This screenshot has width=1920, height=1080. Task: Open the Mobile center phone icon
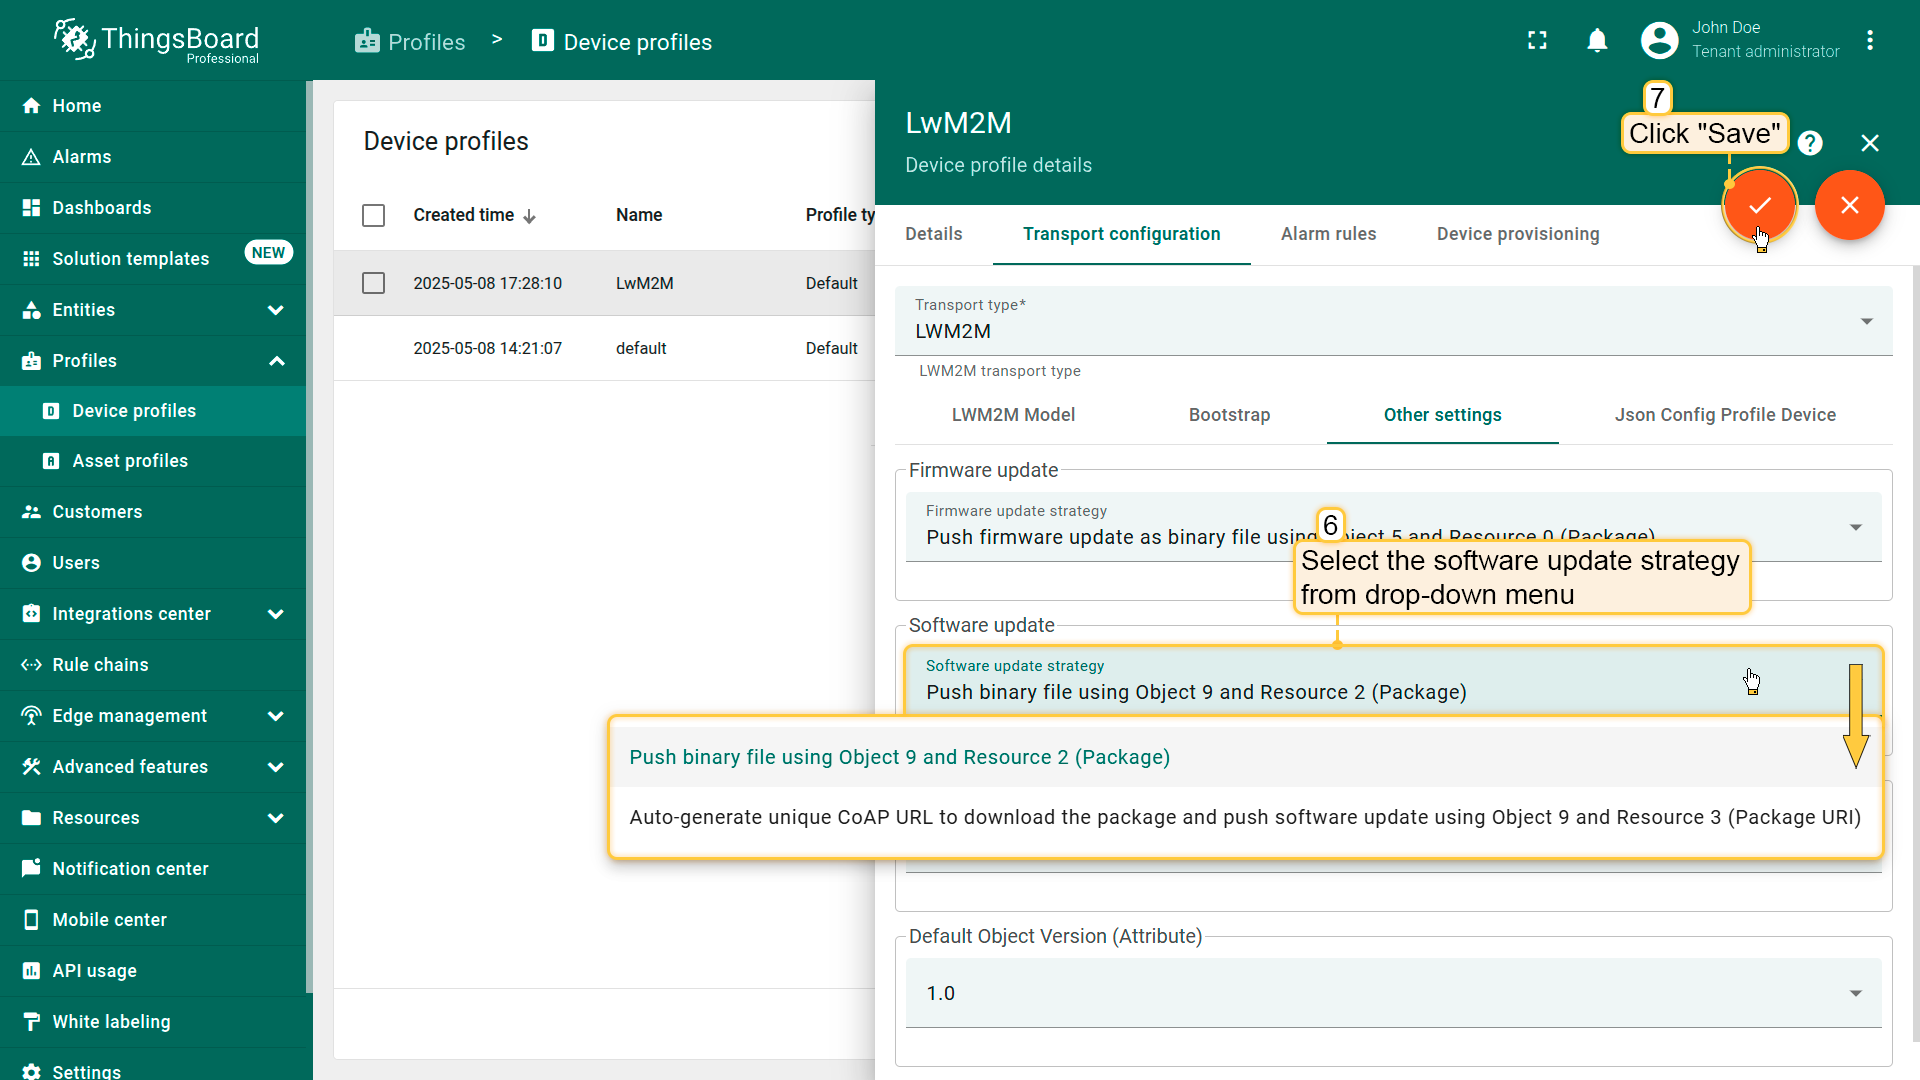click(31, 920)
